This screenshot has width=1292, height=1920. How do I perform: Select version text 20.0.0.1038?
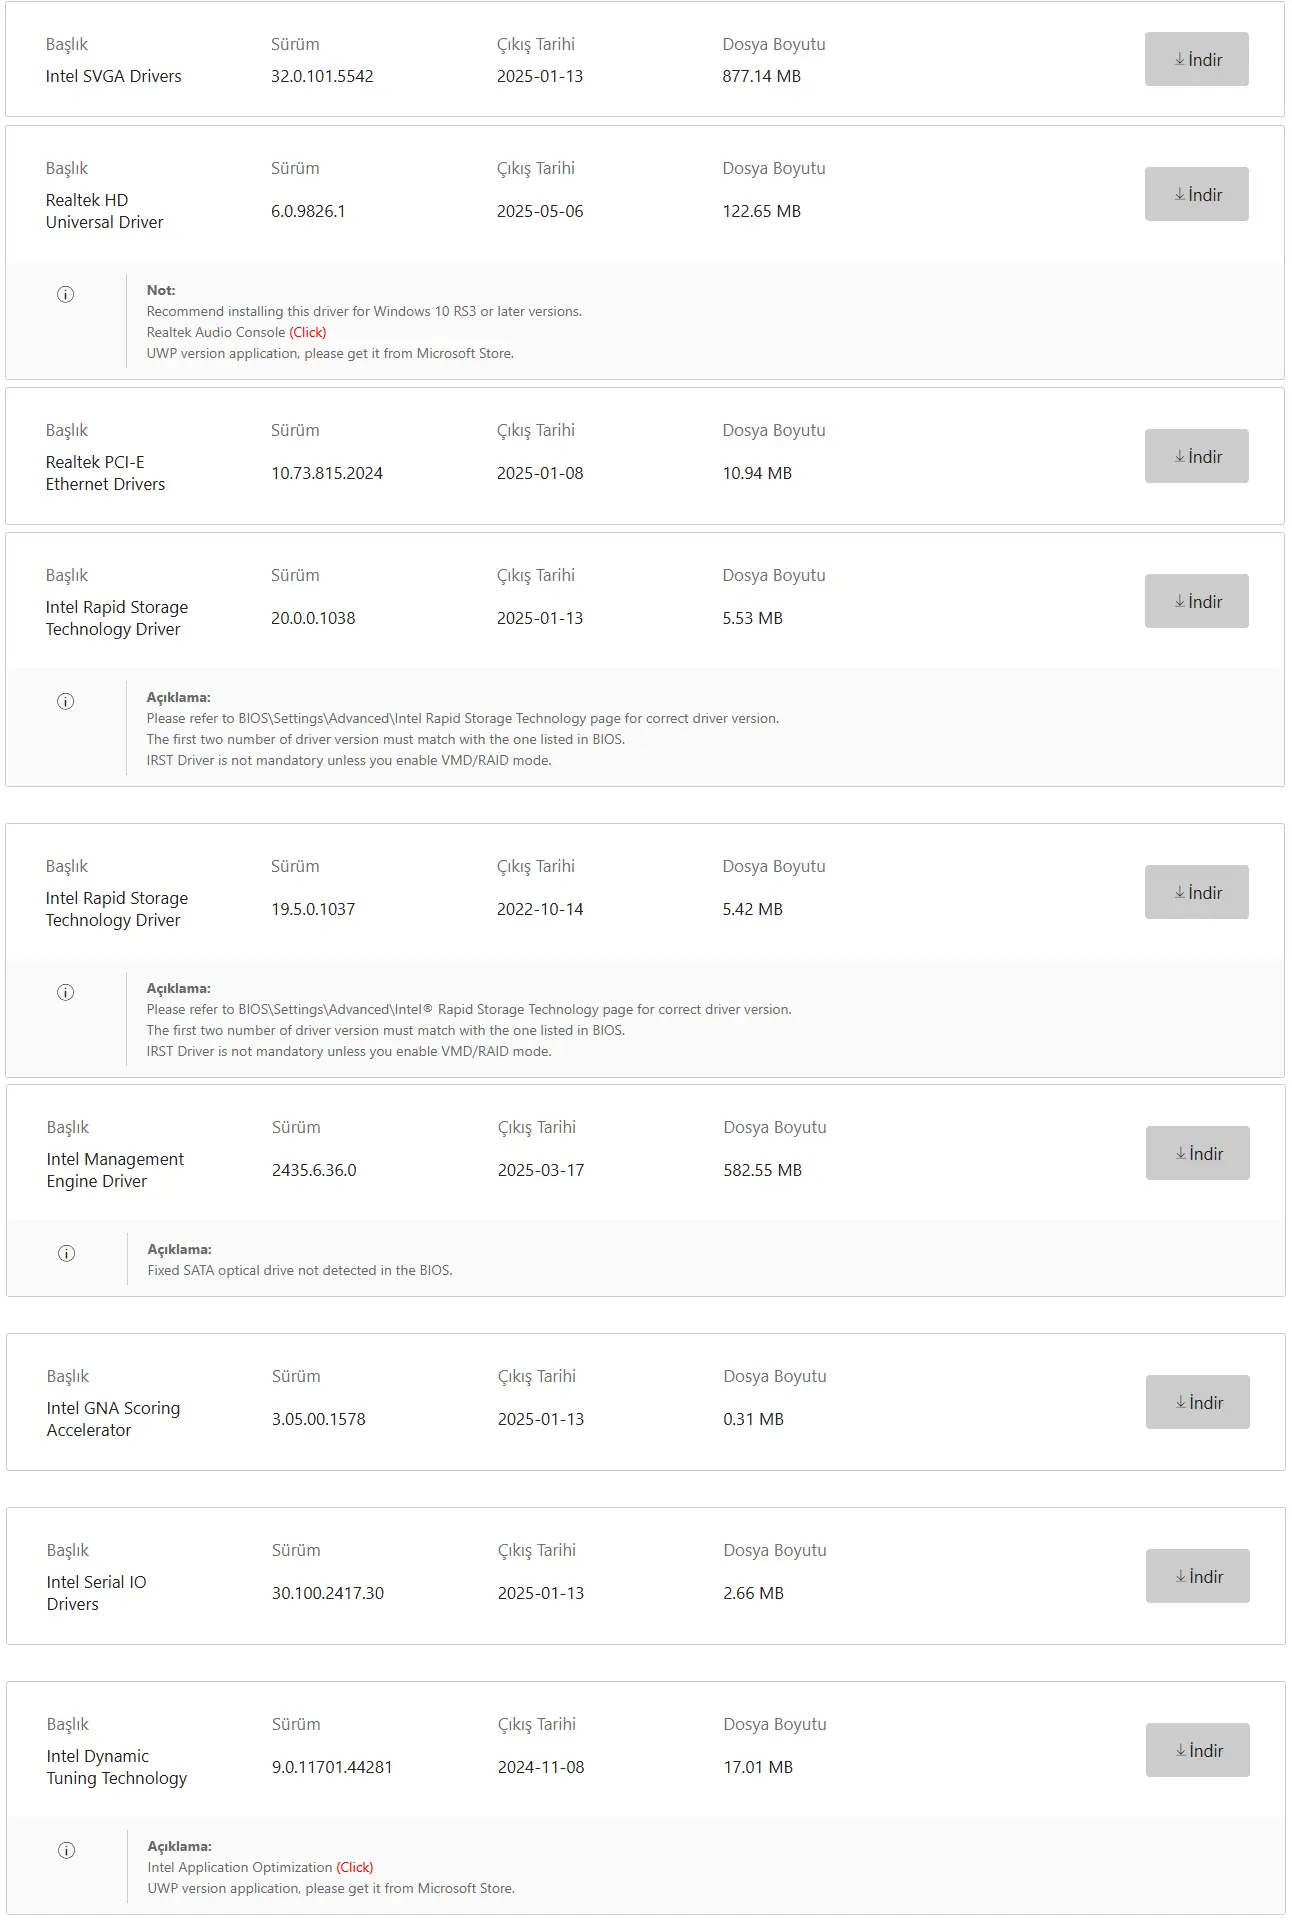click(313, 618)
